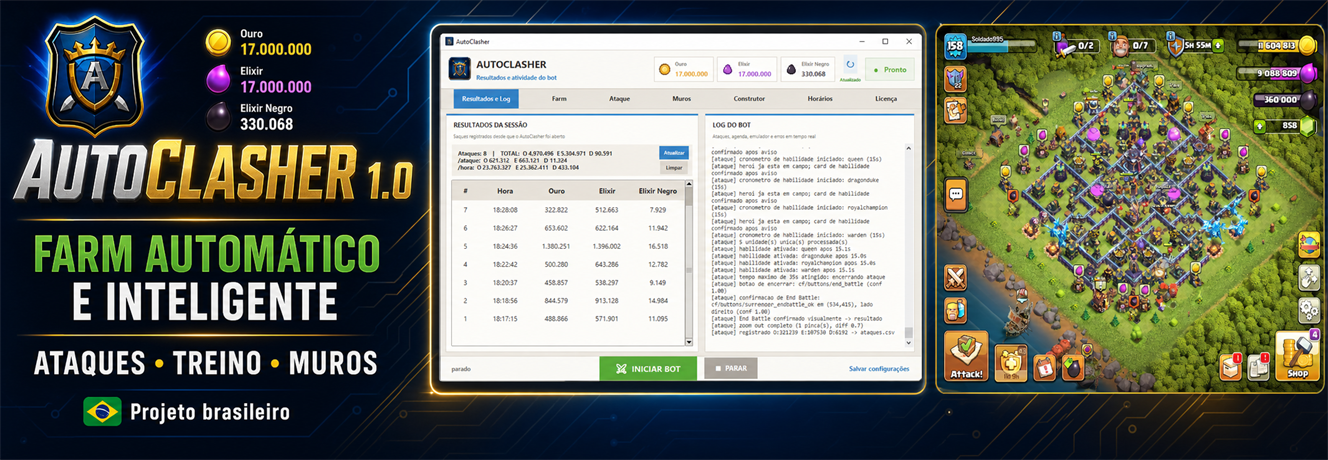Select the table row with time 18:18:56
This screenshot has width=1328, height=460.
point(568,300)
